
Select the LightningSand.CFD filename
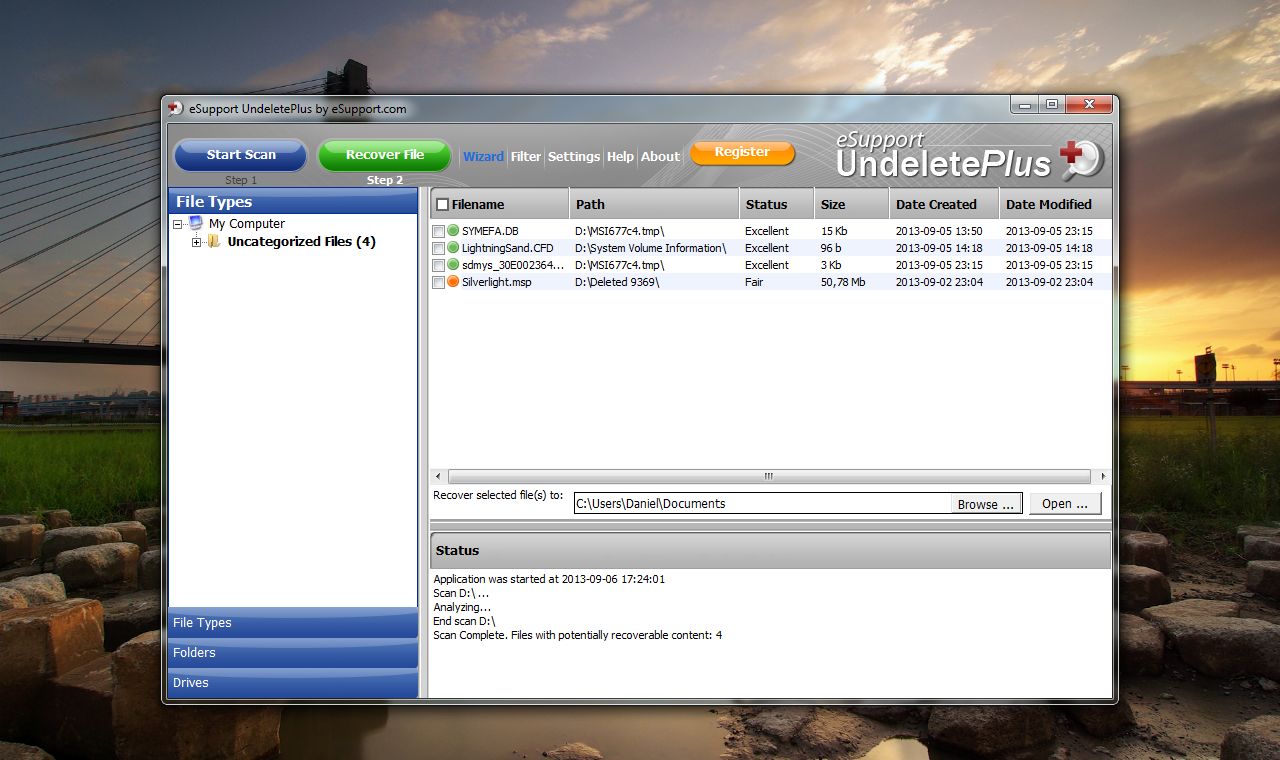[507, 248]
